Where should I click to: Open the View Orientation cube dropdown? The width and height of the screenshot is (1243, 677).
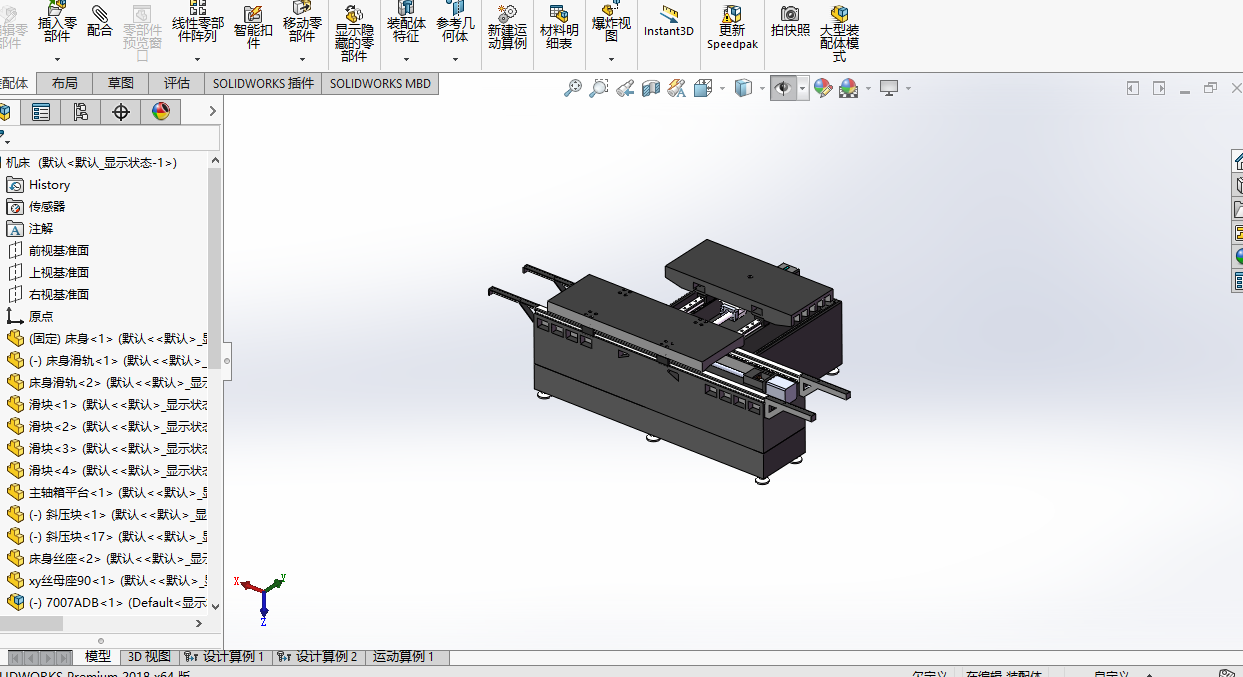722,89
